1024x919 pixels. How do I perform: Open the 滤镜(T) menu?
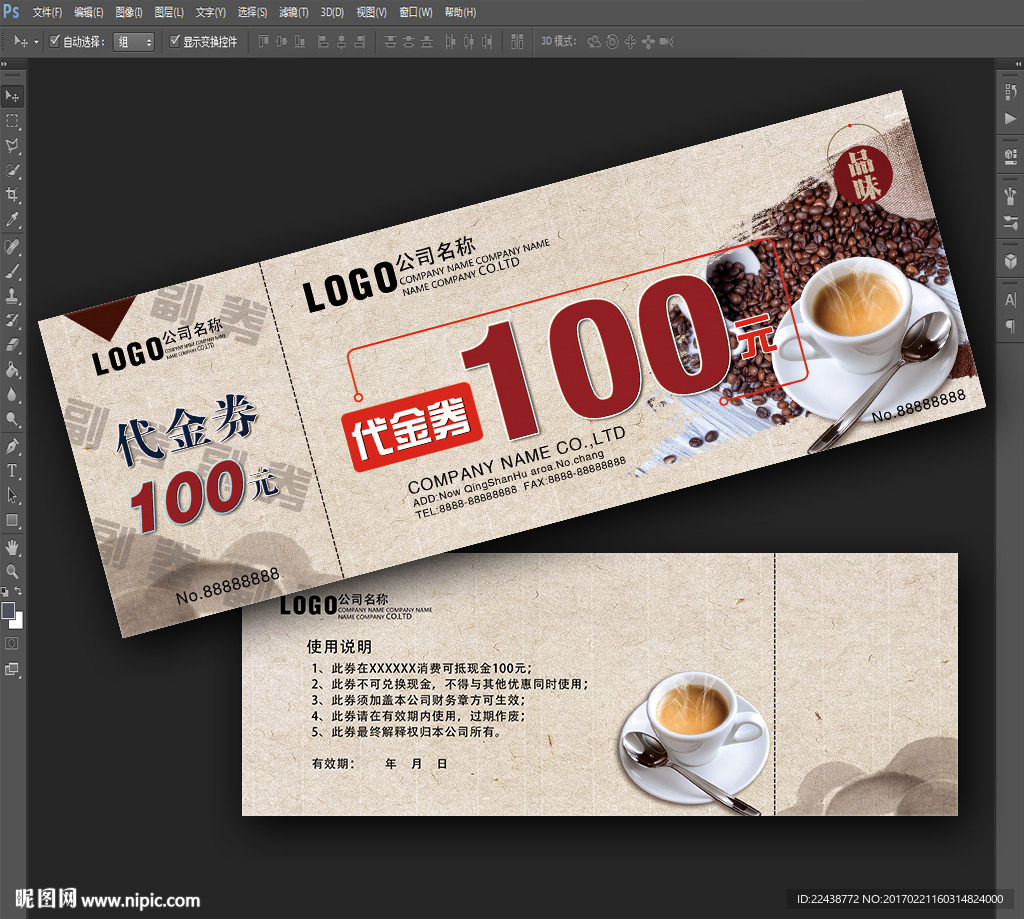pos(293,12)
